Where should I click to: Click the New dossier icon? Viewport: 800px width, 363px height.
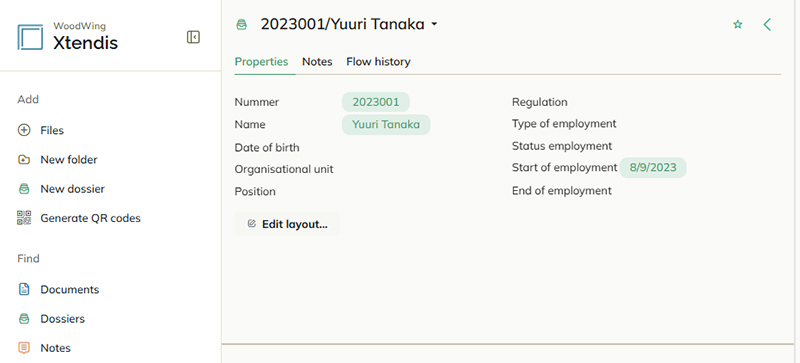point(24,189)
